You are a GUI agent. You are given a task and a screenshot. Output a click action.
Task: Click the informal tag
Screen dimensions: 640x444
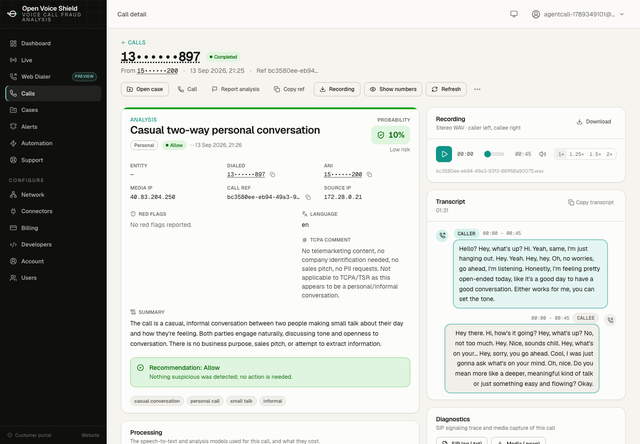click(273, 401)
